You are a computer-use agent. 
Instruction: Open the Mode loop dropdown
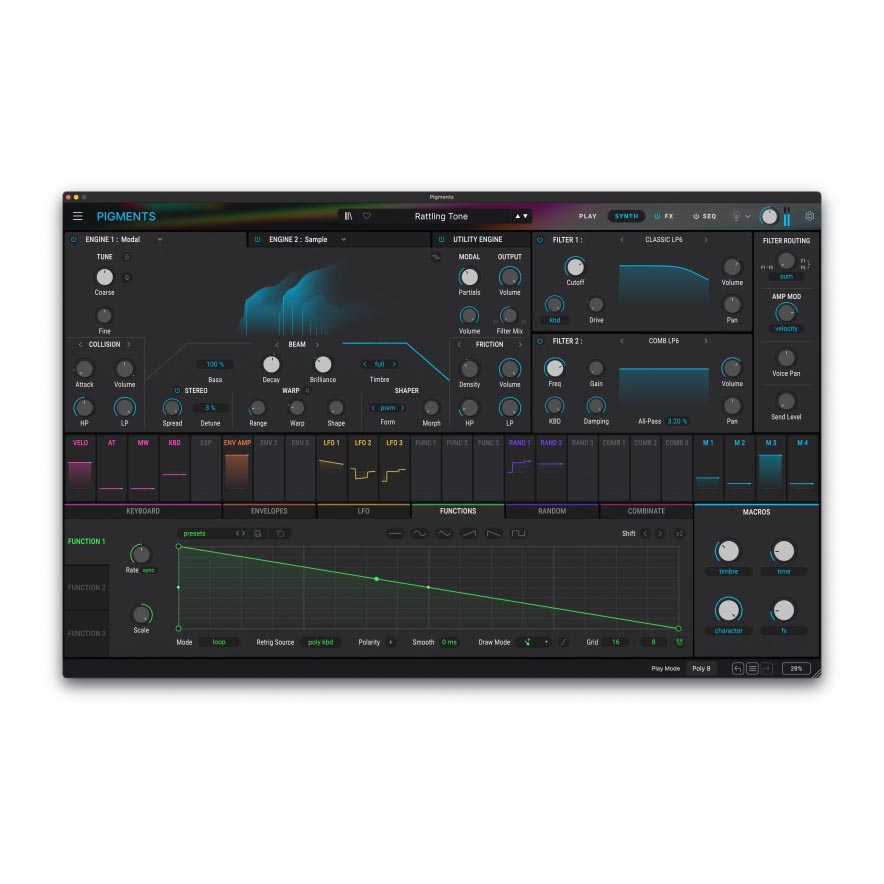pyautogui.click(x=219, y=642)
